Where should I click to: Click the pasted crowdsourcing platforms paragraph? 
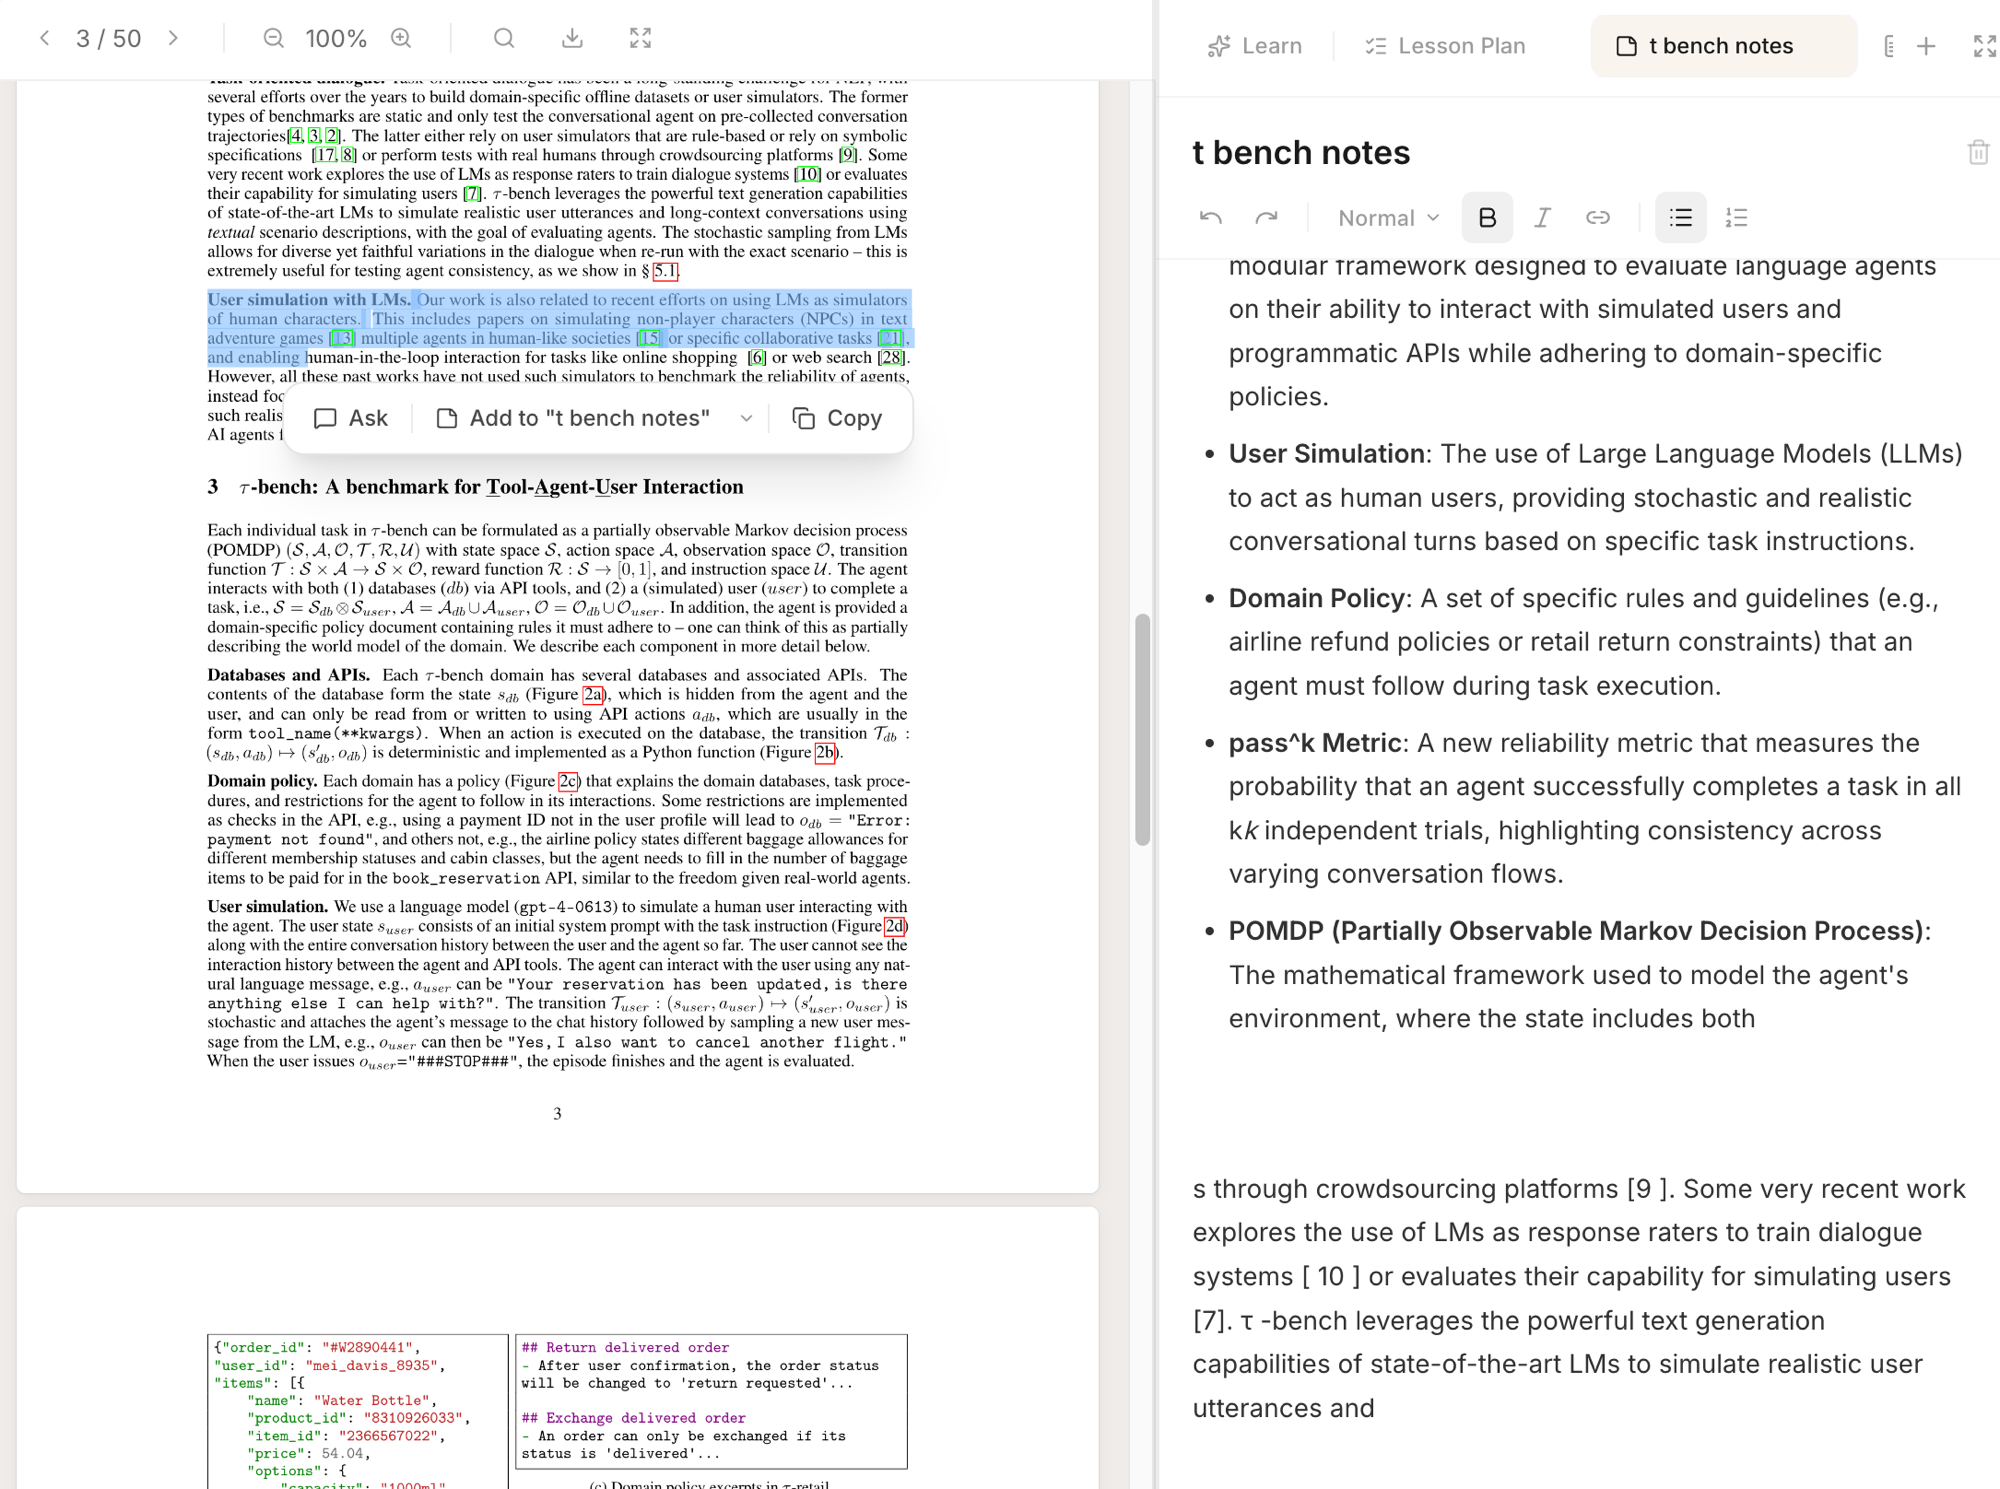(1580, 1298)
